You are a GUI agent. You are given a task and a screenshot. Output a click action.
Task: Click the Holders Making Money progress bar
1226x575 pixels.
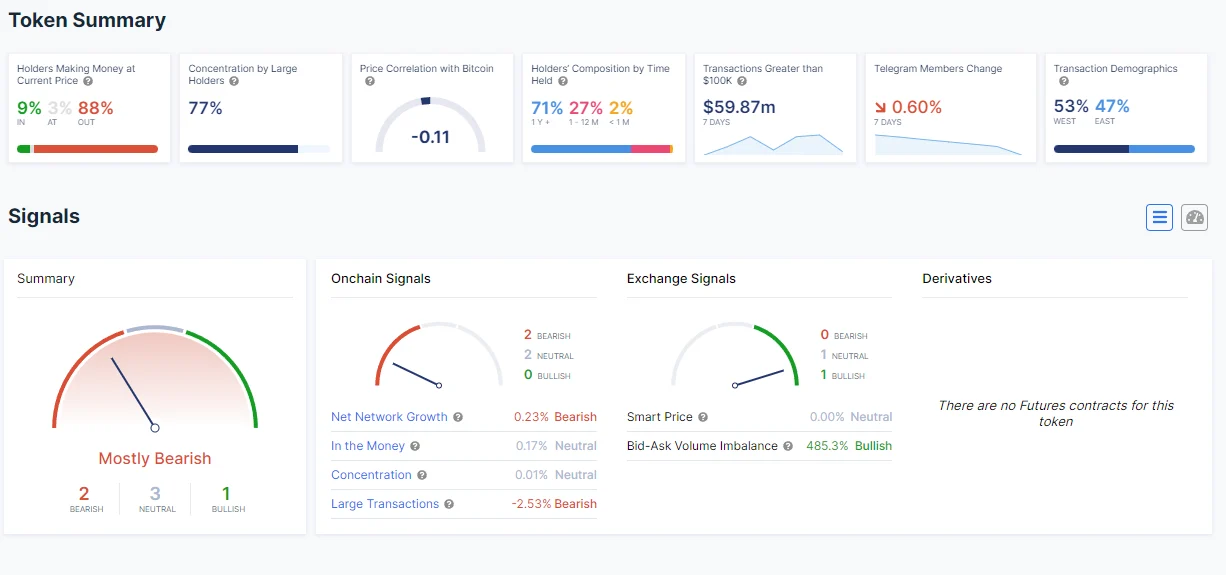point(88,149)
